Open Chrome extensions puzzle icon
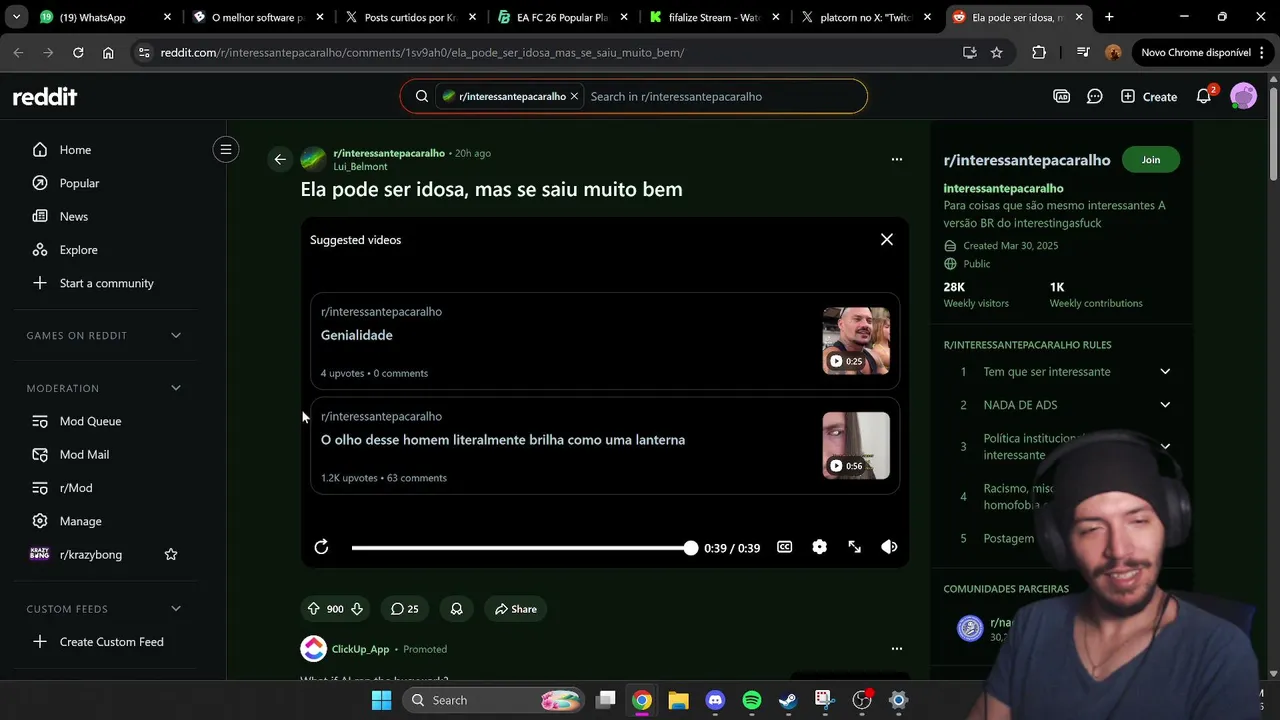This screenshot has height=720, width=1280. coord(1039,53)
